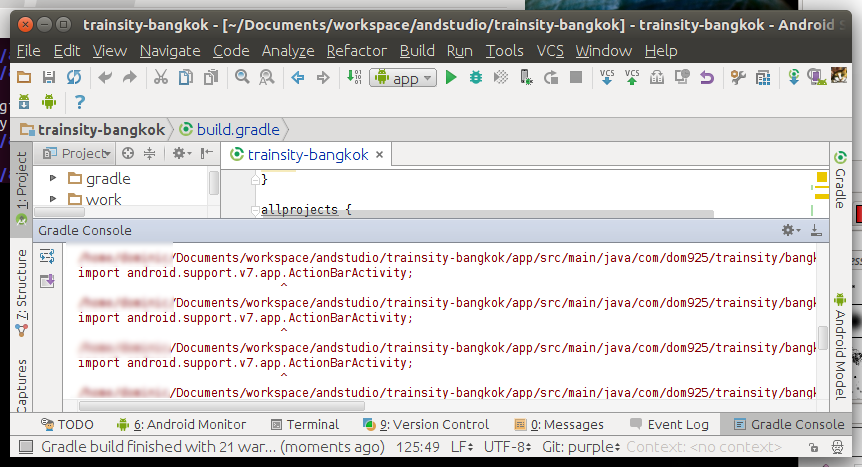Click the VCS Revert purple arrow icon

tap(707, 77)
